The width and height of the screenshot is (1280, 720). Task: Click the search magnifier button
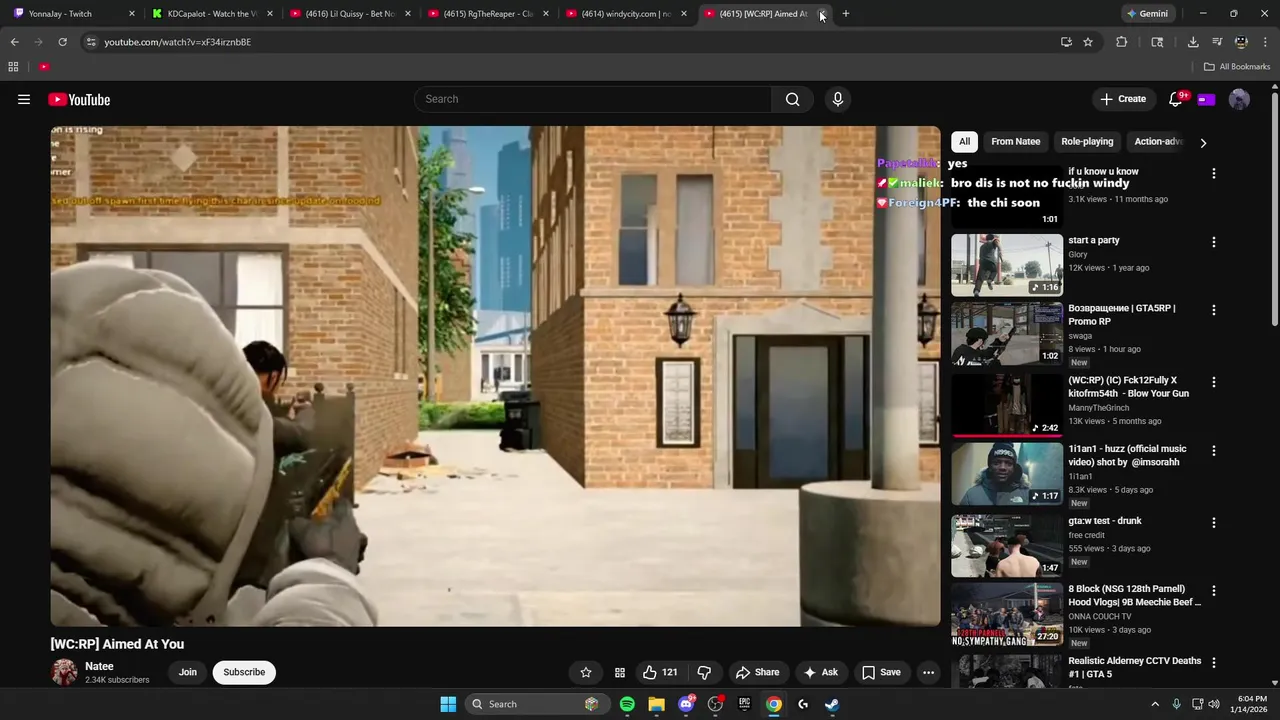tap(792, 99)
